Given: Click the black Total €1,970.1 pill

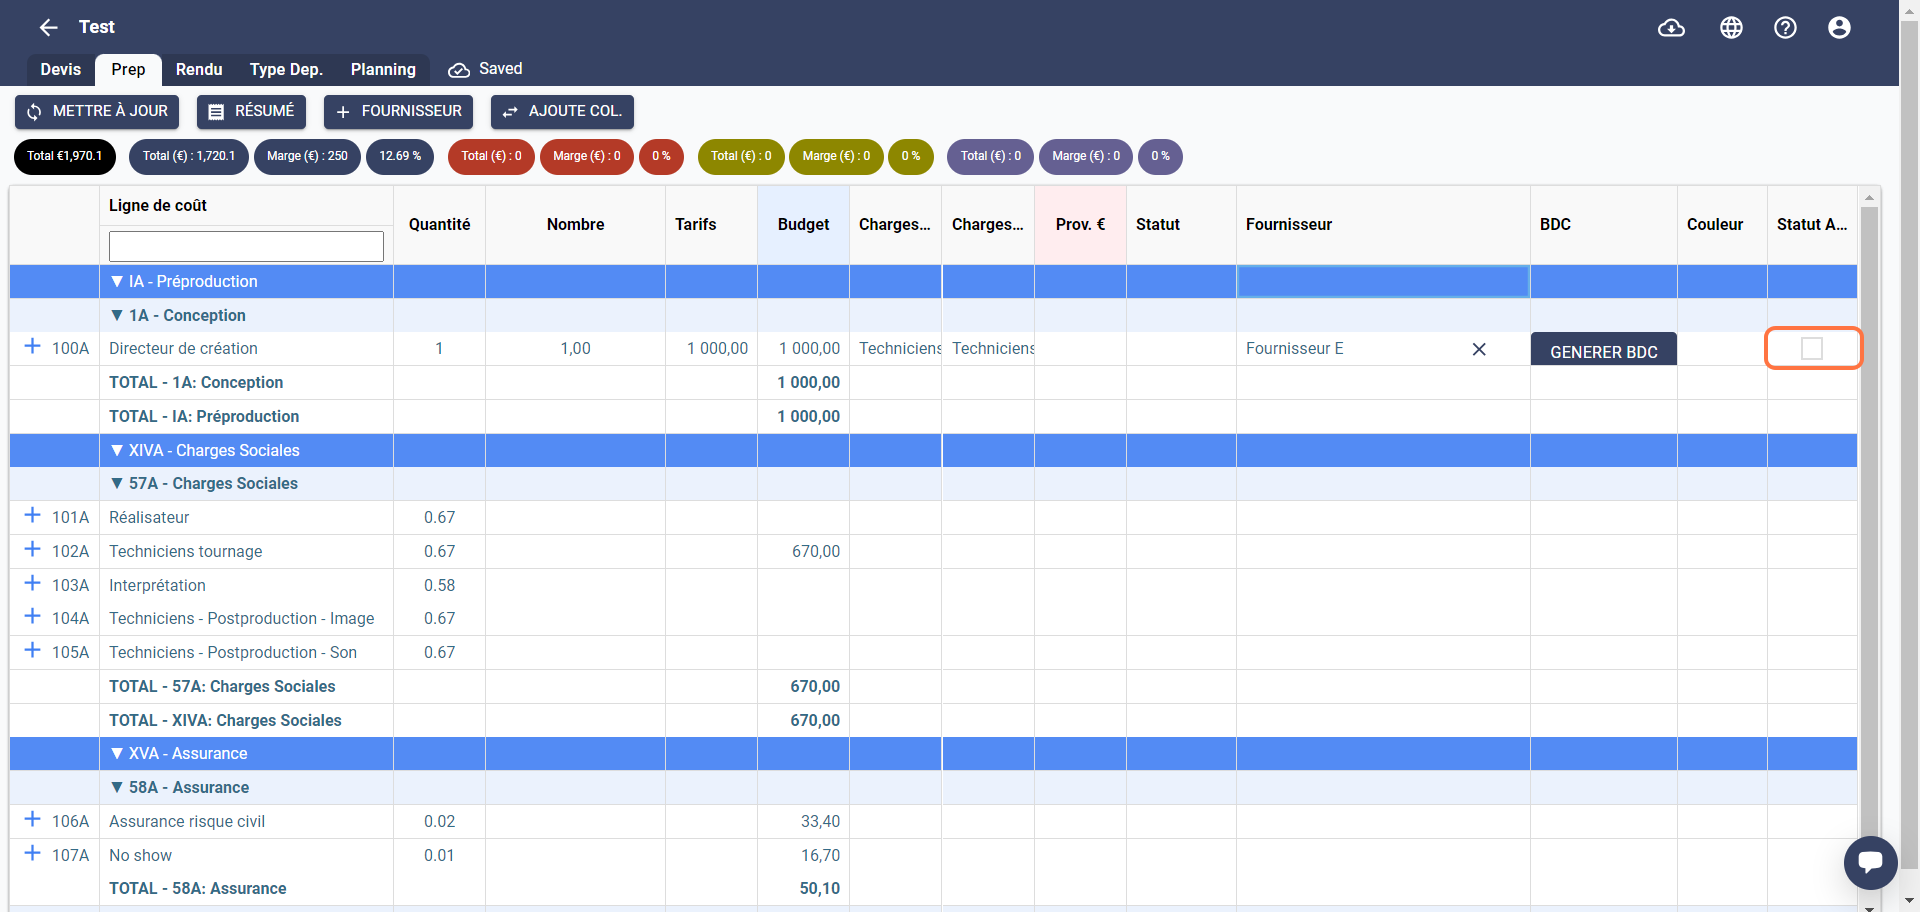Looking at the screenshot, I should point(65,157).
